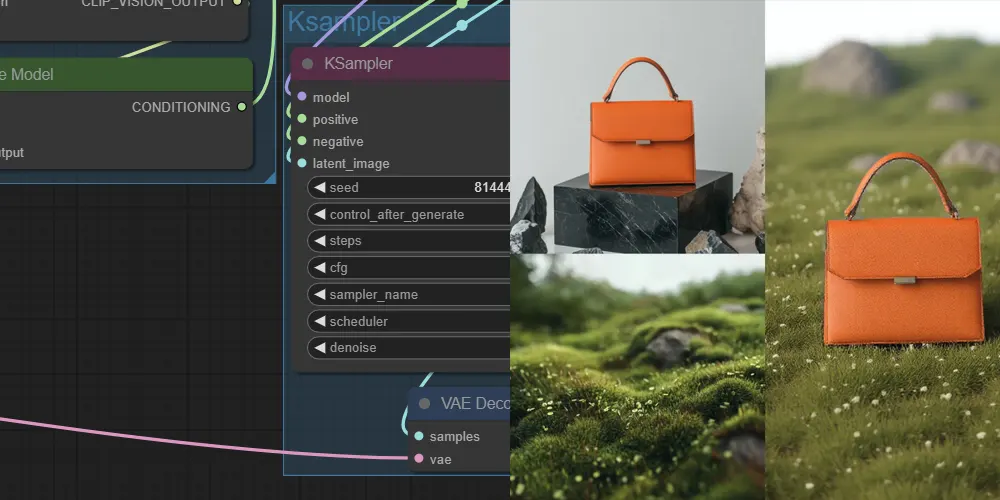
Task: Decrease denoise with left arrow
Action: [x=320, y=348]
